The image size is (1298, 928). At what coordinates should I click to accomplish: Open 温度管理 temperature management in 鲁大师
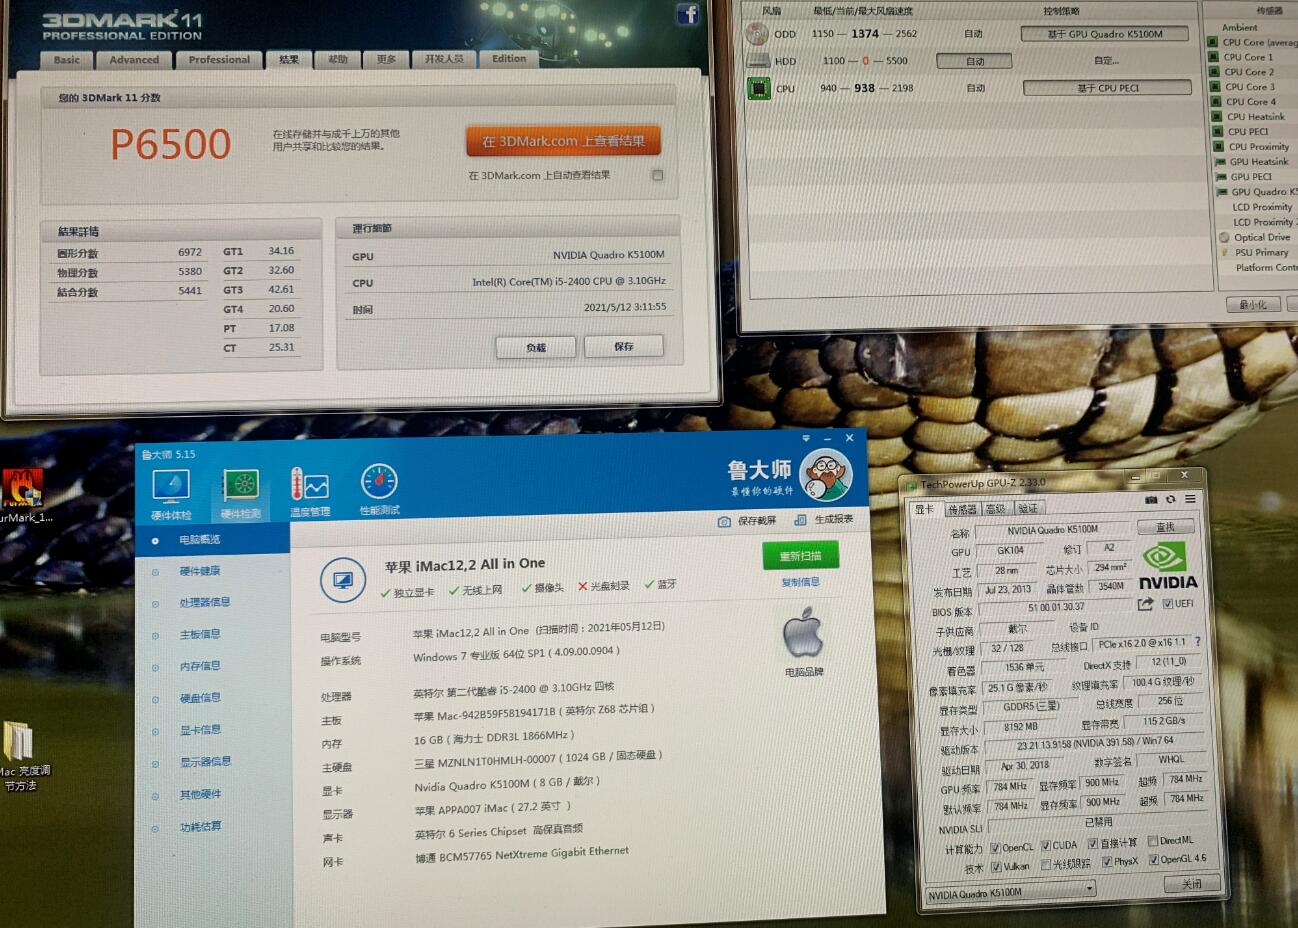point(310,492)
